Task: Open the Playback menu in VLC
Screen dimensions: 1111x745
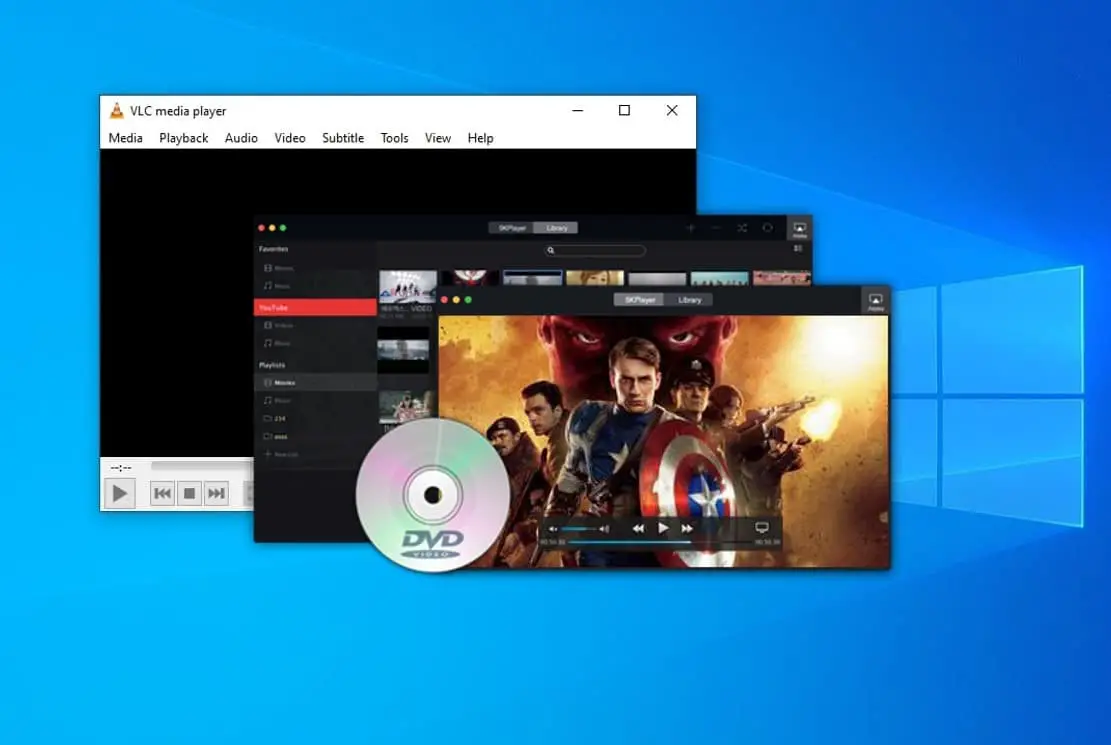Action: click(x=184, y=138)
